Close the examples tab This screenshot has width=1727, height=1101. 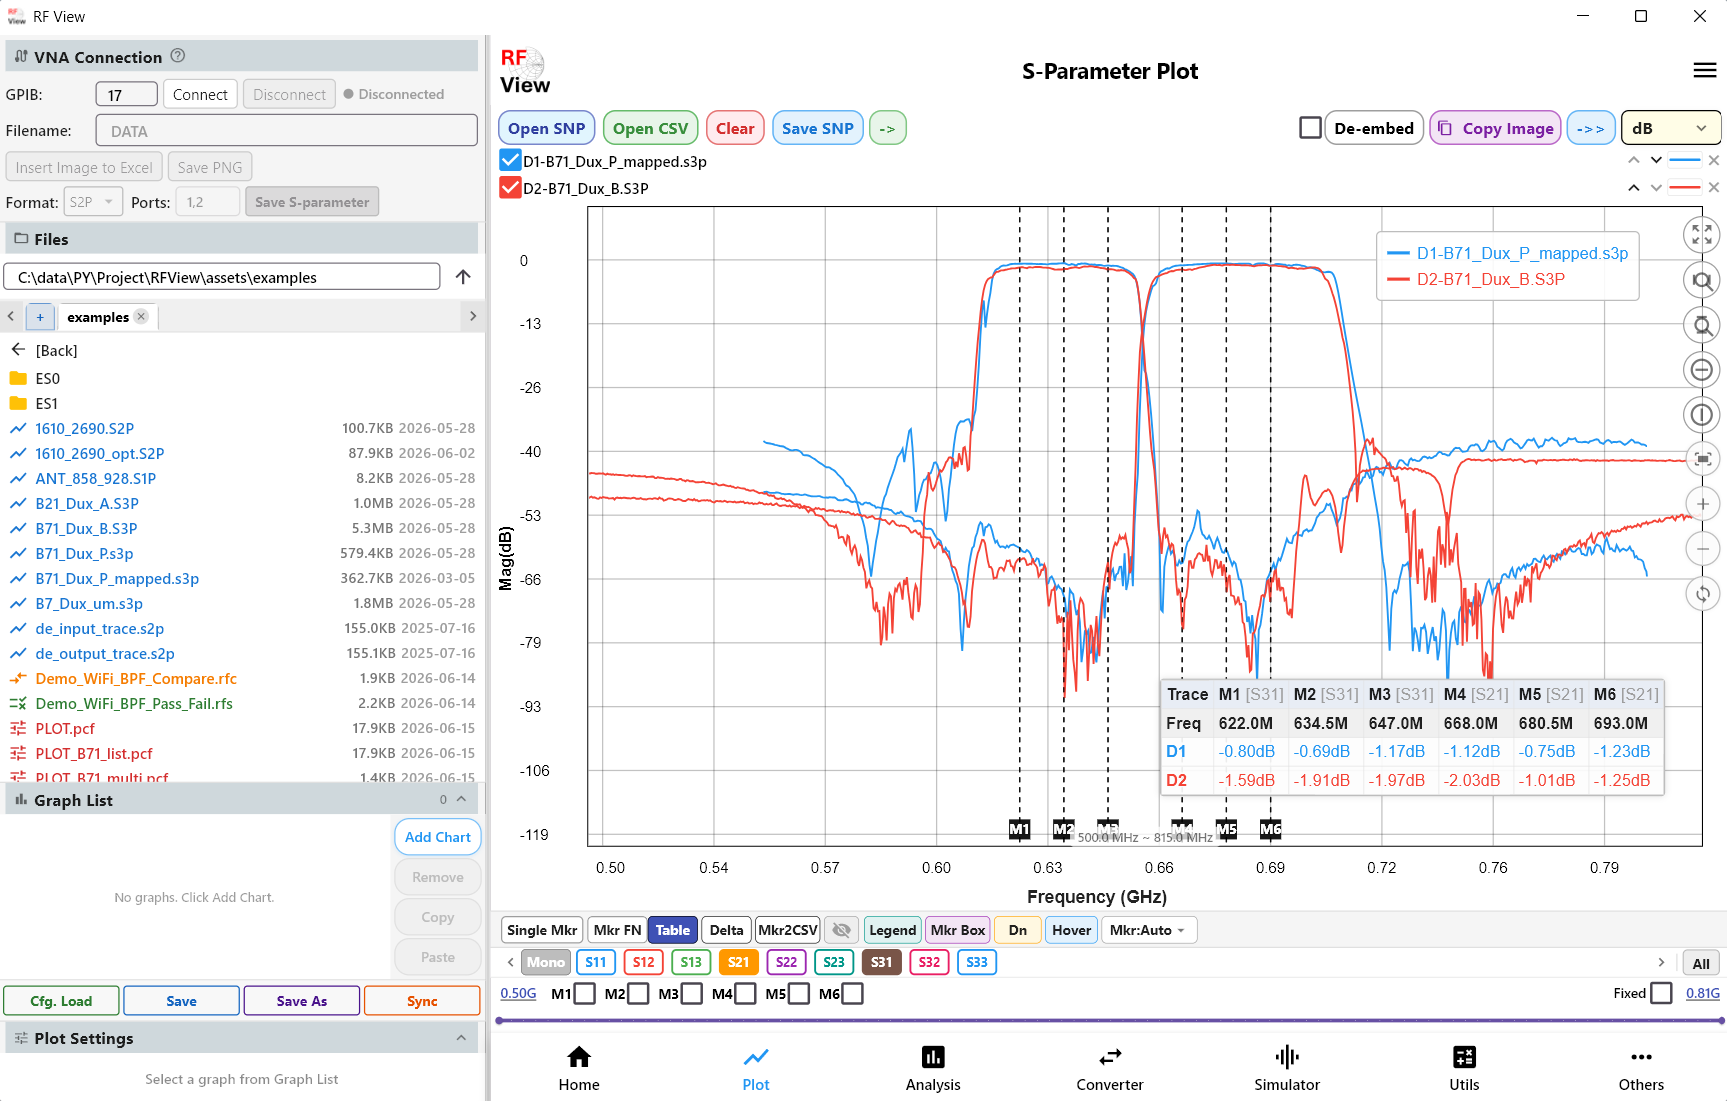(x=141, y=316)
